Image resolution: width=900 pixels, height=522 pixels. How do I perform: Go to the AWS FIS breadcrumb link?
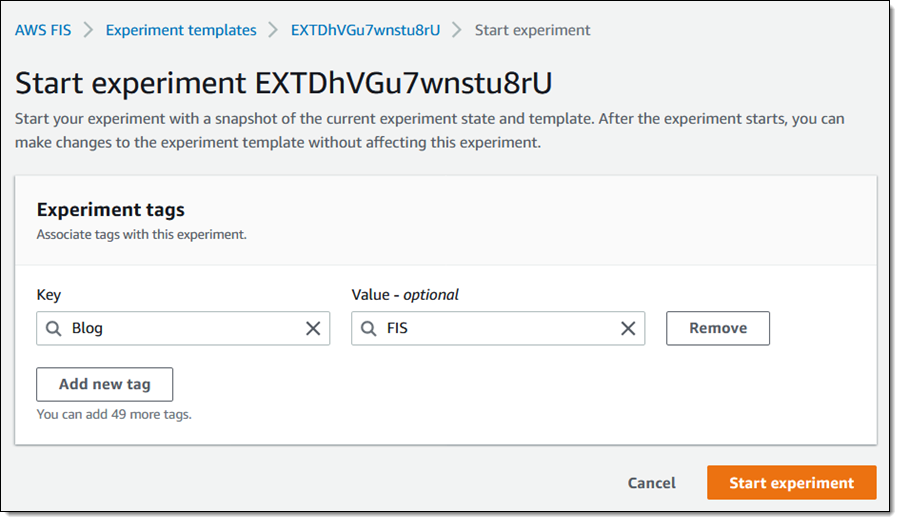coord(43,30)
